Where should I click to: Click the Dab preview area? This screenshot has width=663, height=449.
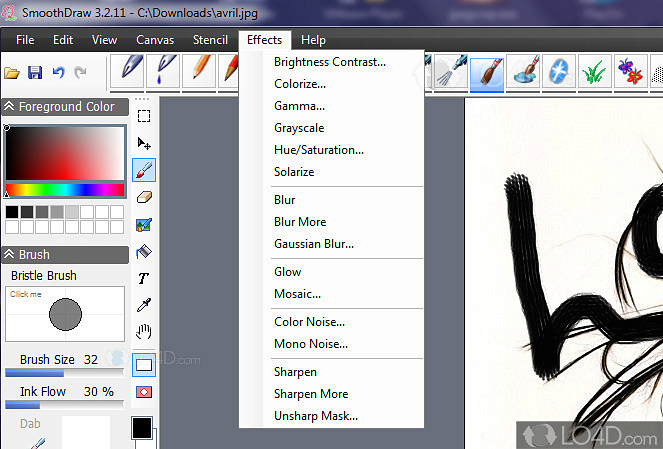pos(86,432)
